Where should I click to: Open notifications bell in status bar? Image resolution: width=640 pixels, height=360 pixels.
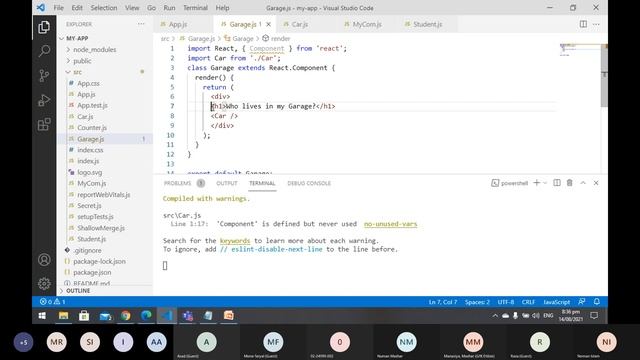[597, 302]
